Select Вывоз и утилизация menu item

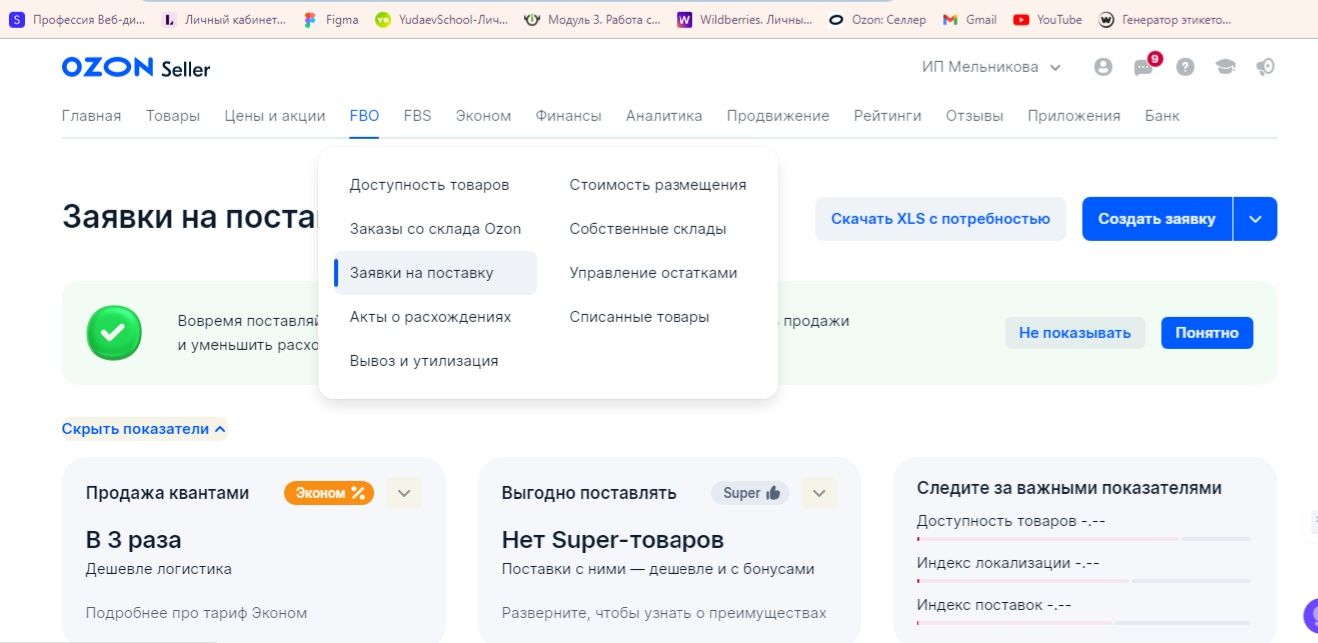pos(424,361)
